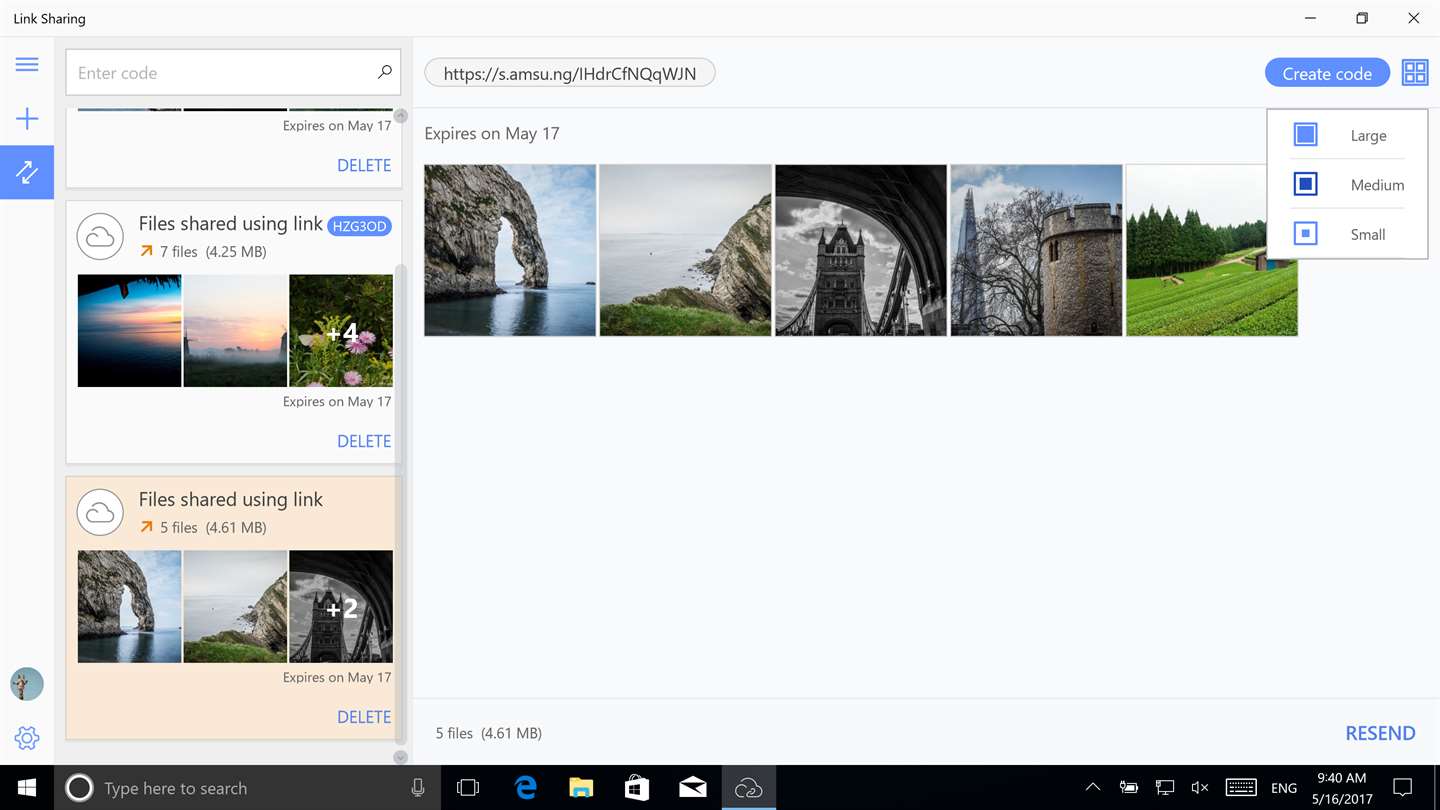The width and height of the screenshot is (1440, 810).
Task: Choose Small thumbnail size
Action: click(x=1347, y=234)
